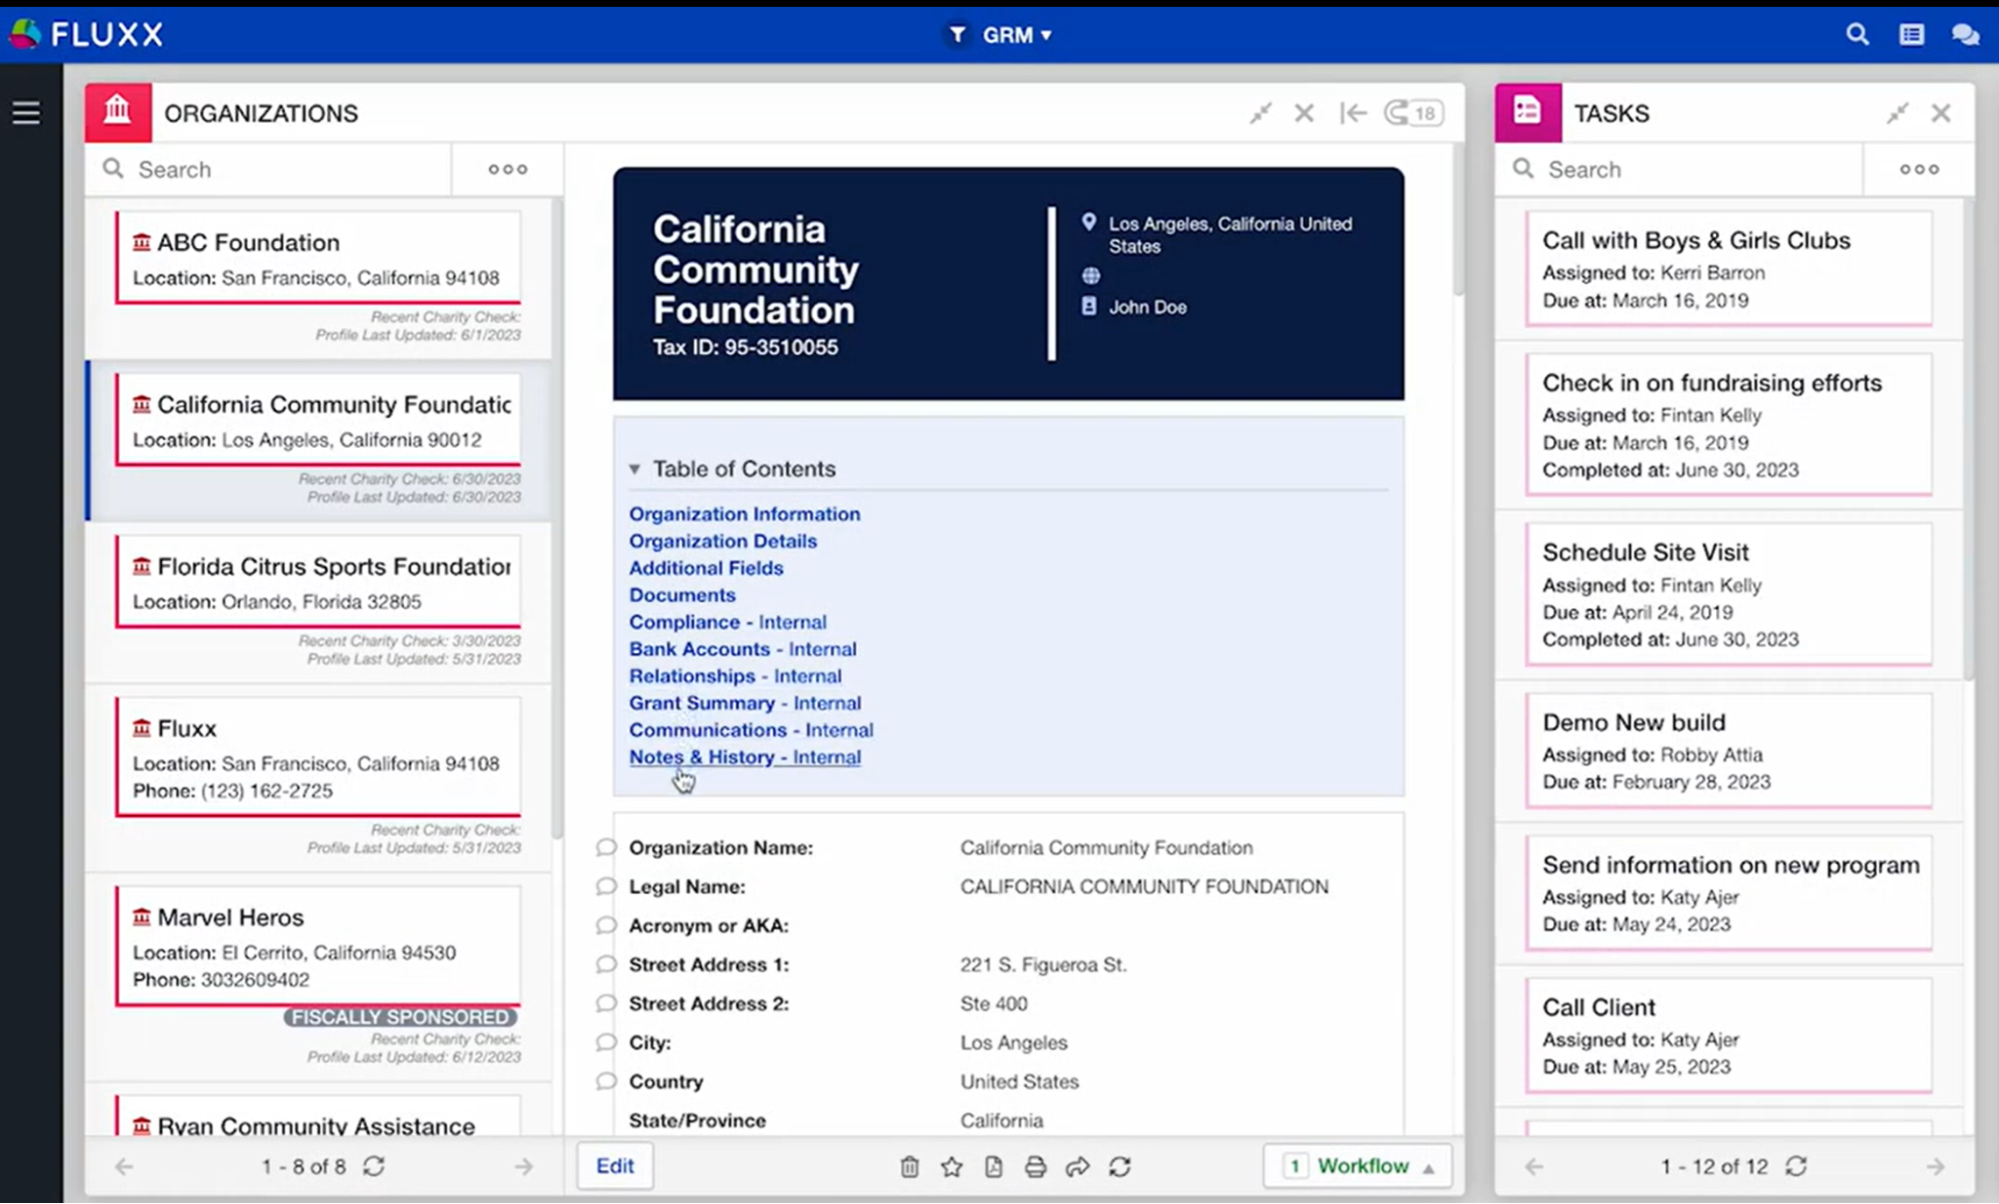Jump to Additional Fields section
1999x1204 pixels.
[706, 568]
